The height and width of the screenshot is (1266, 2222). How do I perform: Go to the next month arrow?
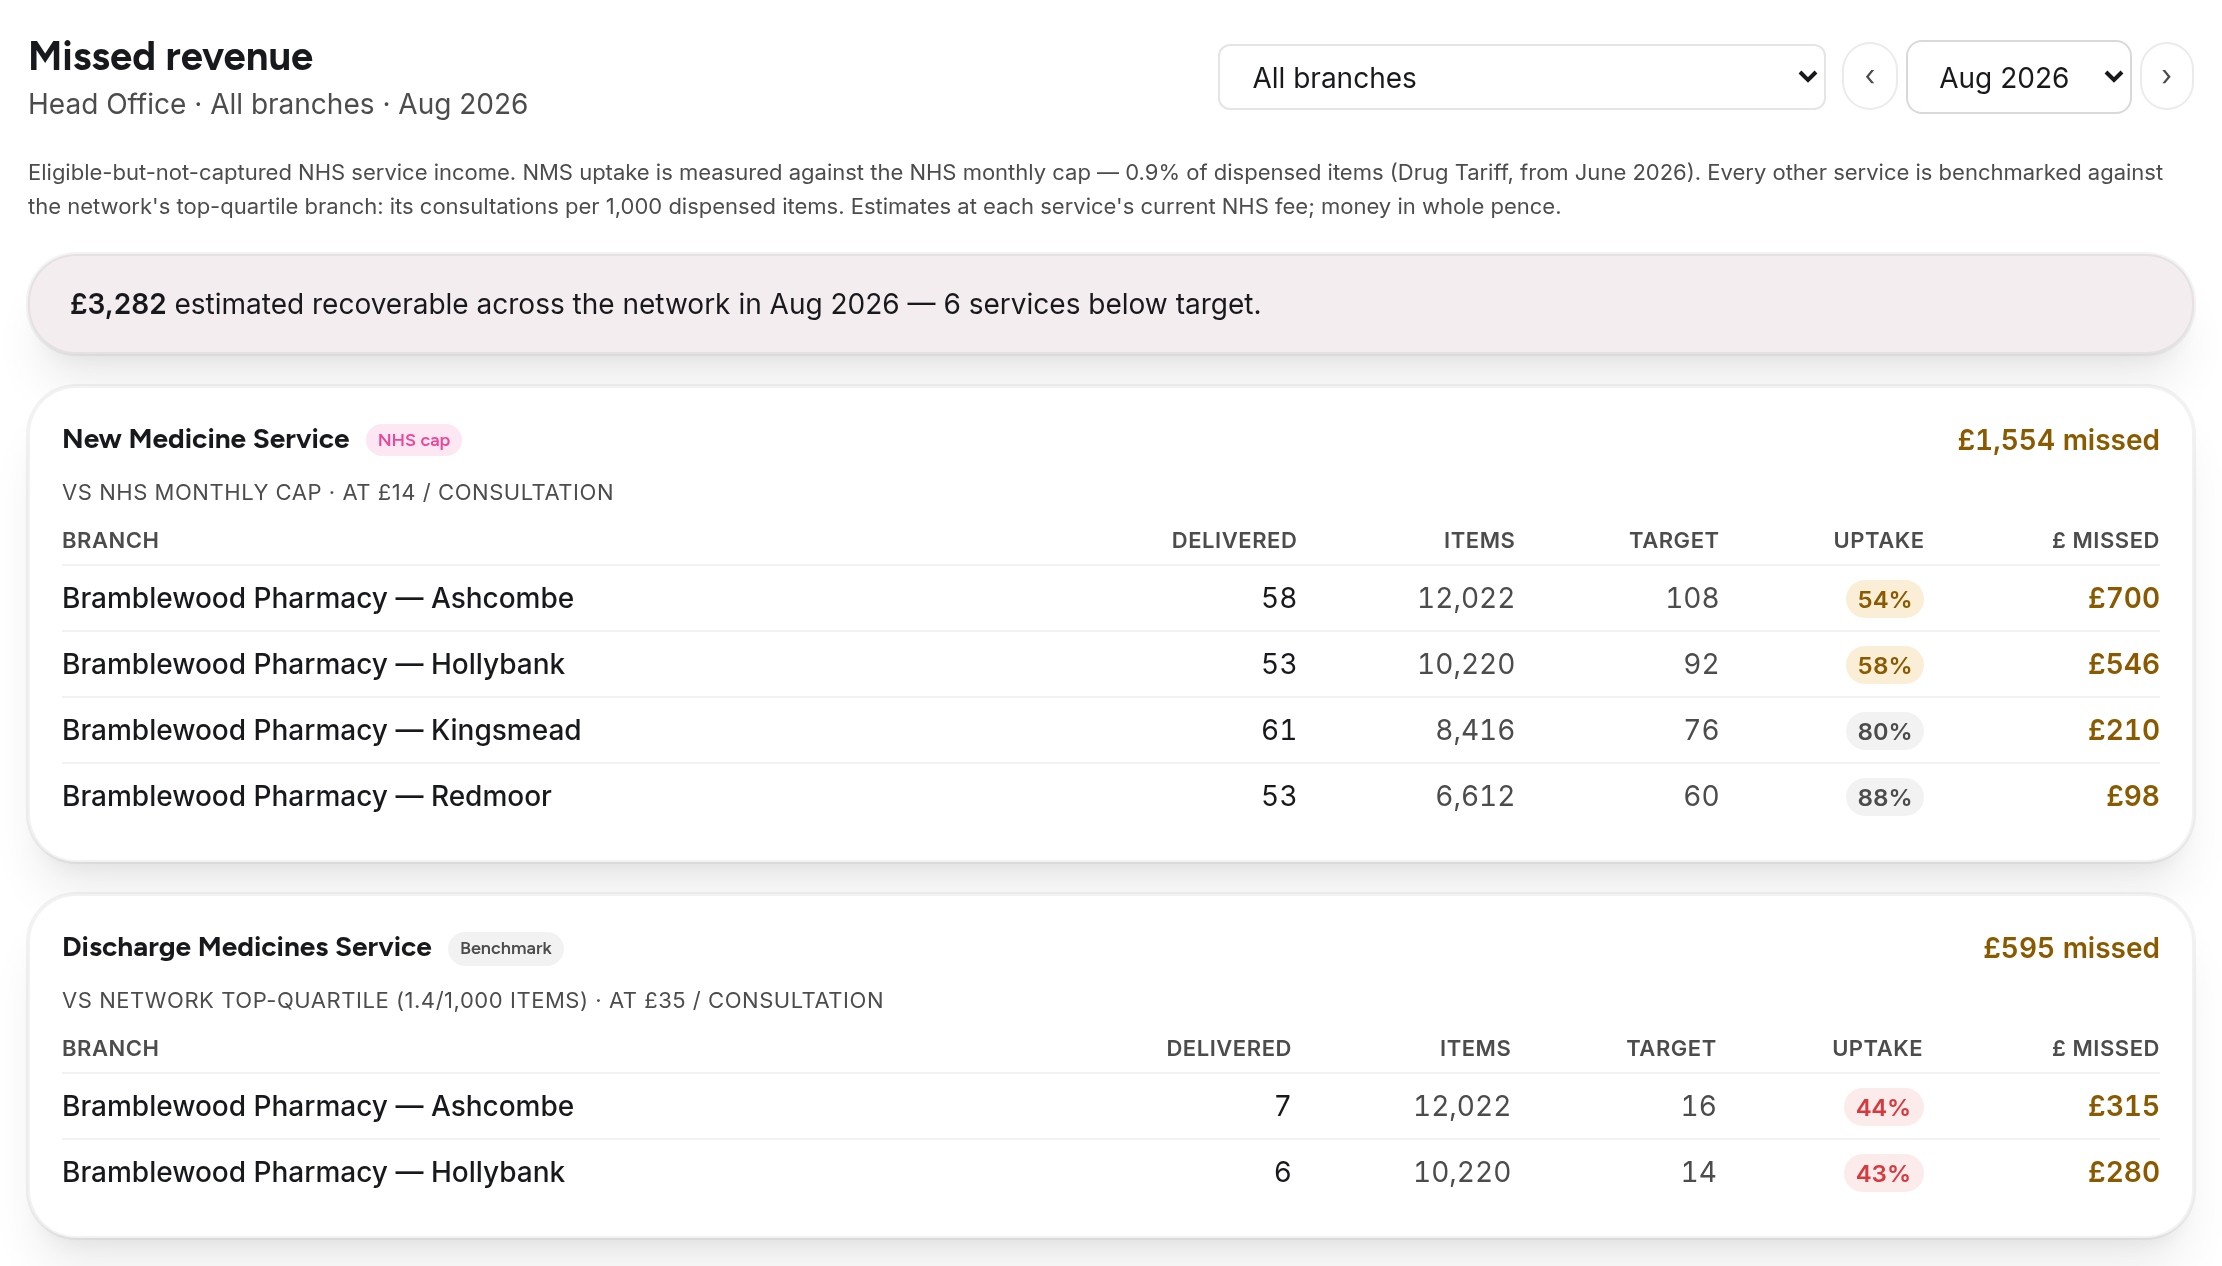pos(2166,77)
